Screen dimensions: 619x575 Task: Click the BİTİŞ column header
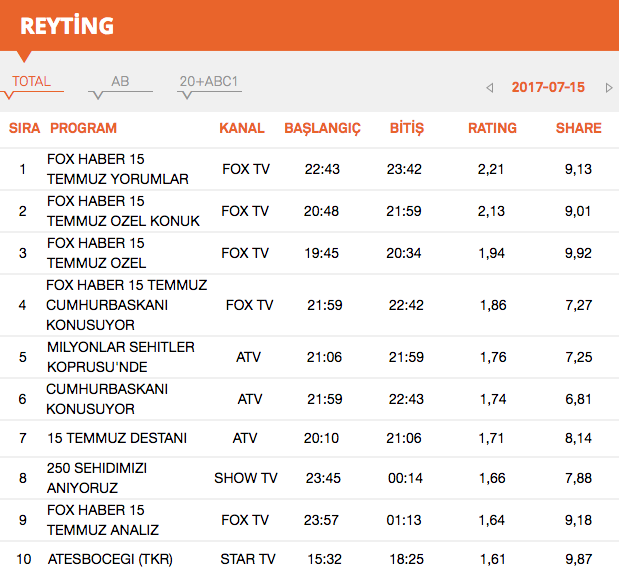[x=406, y=128]
